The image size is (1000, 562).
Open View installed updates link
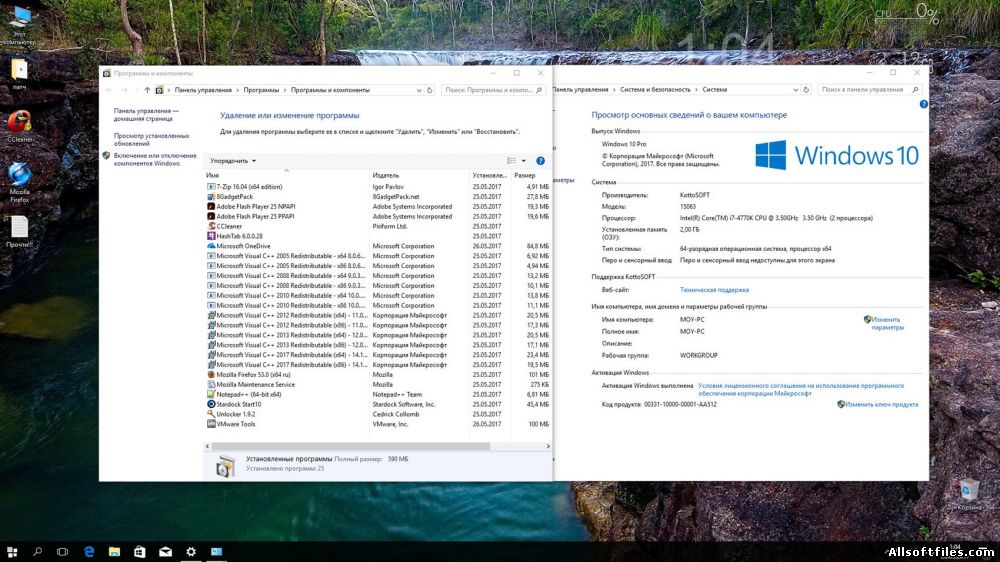point(151,140)
